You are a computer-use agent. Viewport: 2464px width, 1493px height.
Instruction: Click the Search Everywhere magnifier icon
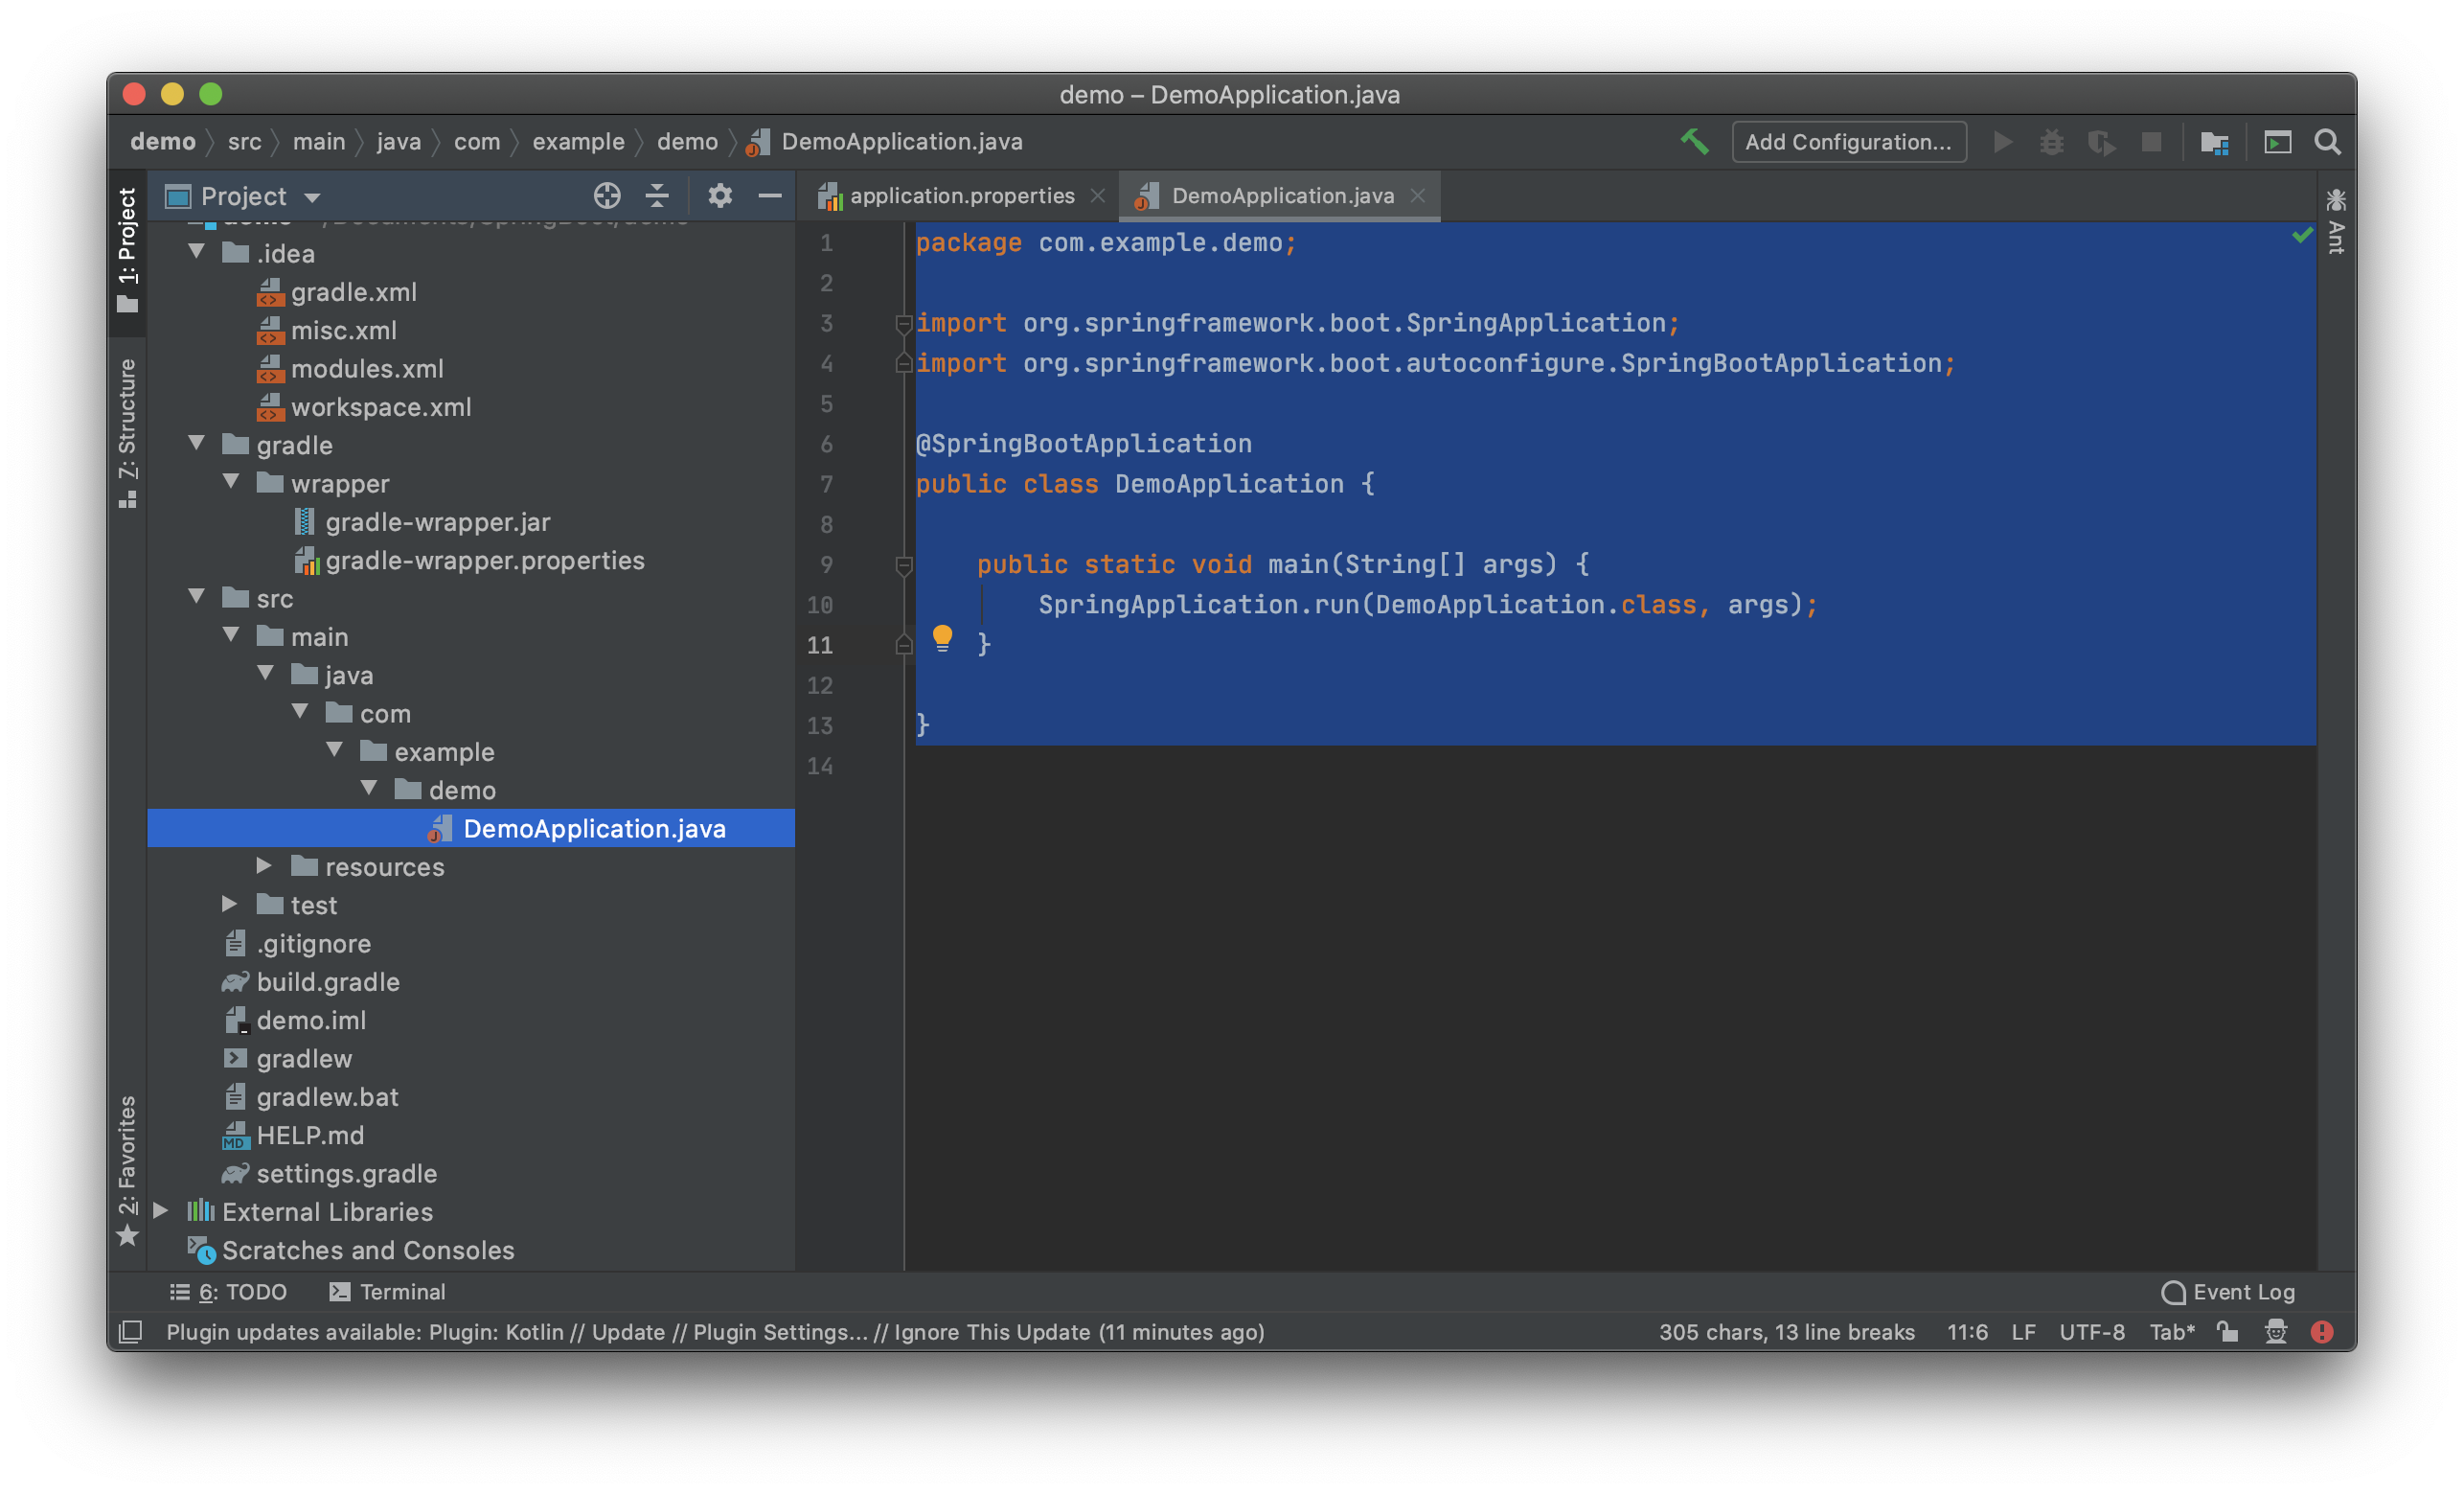coord(2328,142)
